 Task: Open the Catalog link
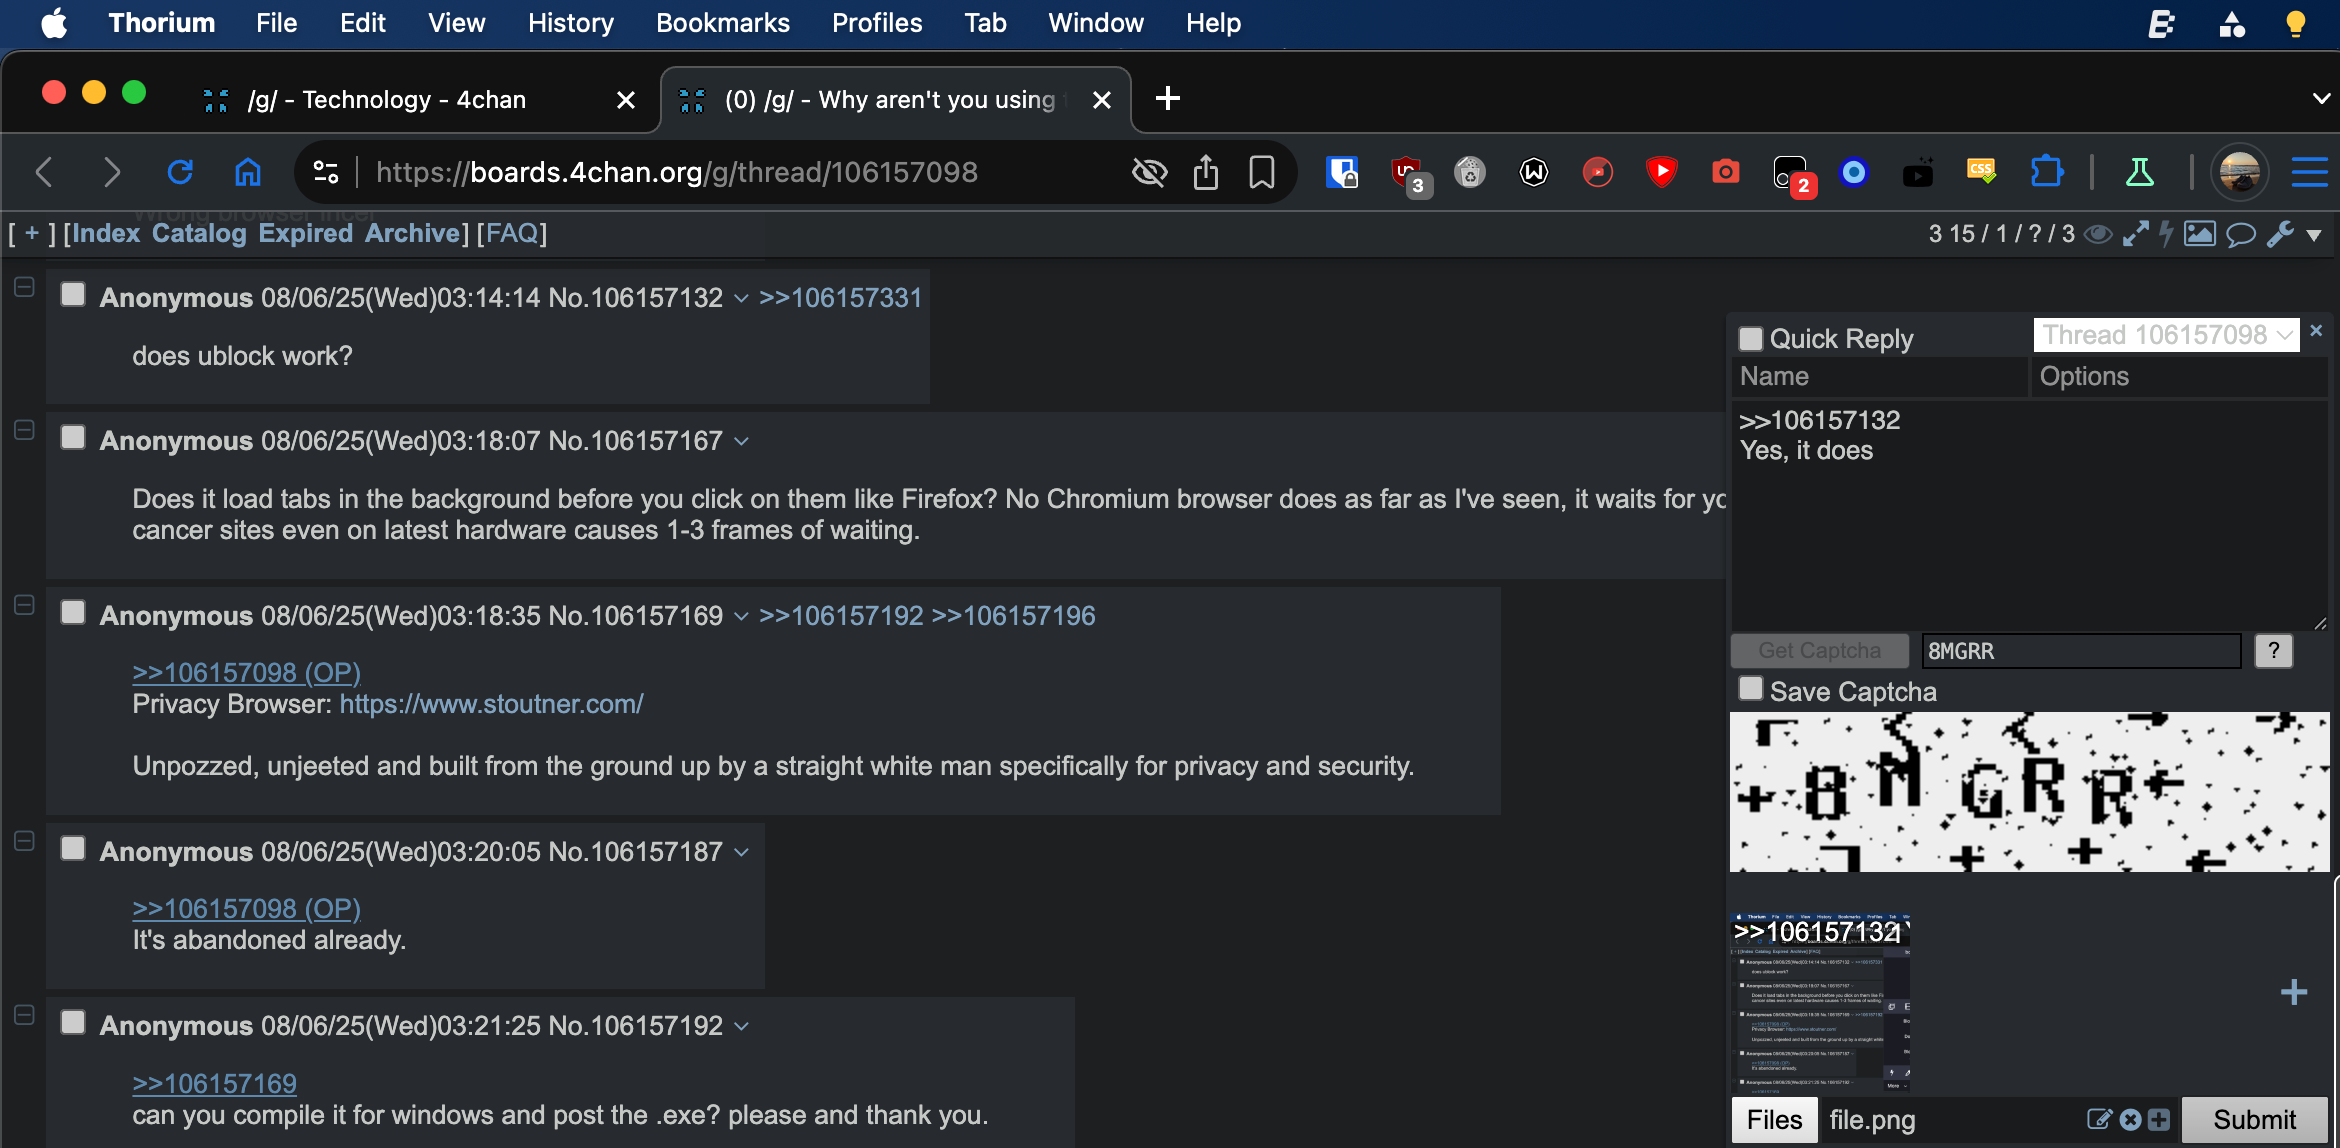point(199,233)
